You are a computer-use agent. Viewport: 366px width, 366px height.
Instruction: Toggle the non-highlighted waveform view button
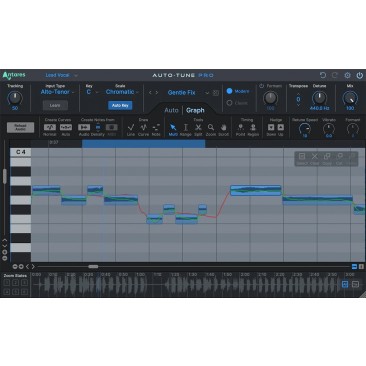355,284
